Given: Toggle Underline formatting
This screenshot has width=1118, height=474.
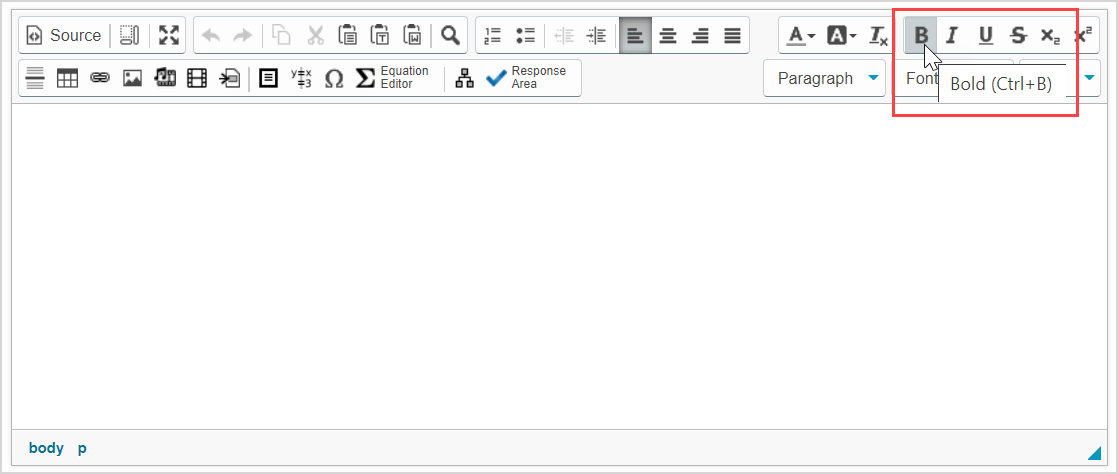Looking at the screenshot, I should (x=985, y=36).
